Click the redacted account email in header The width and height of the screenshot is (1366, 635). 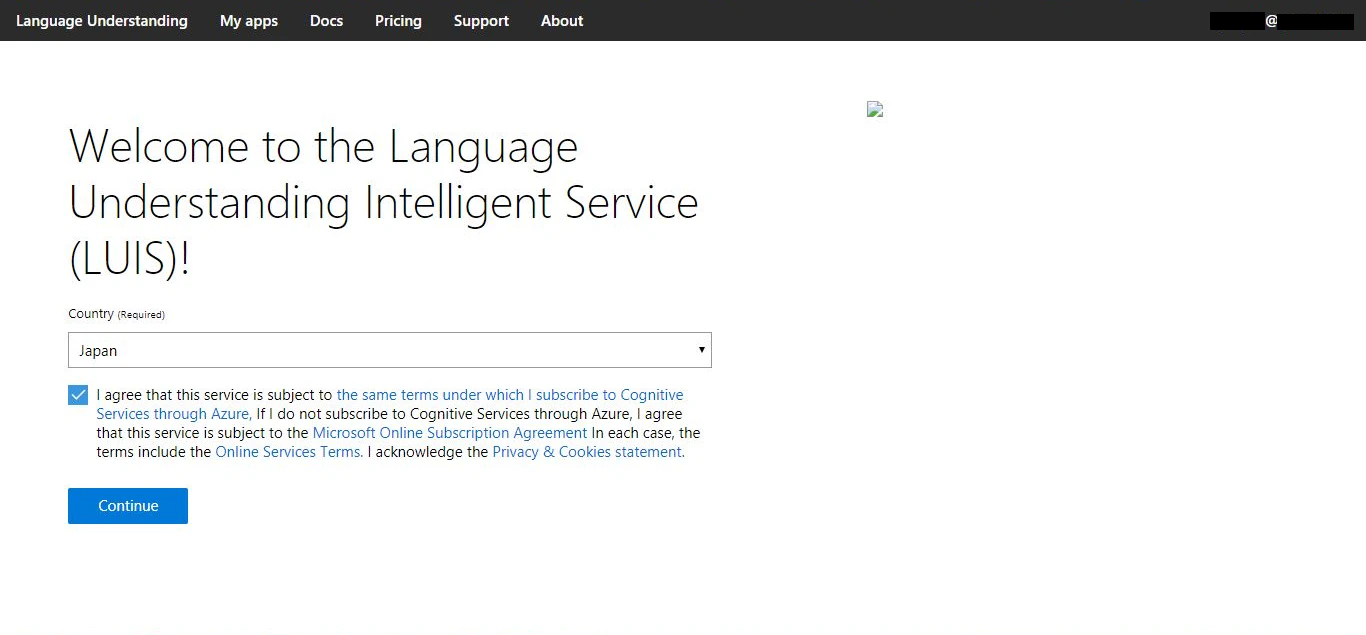1282,21
